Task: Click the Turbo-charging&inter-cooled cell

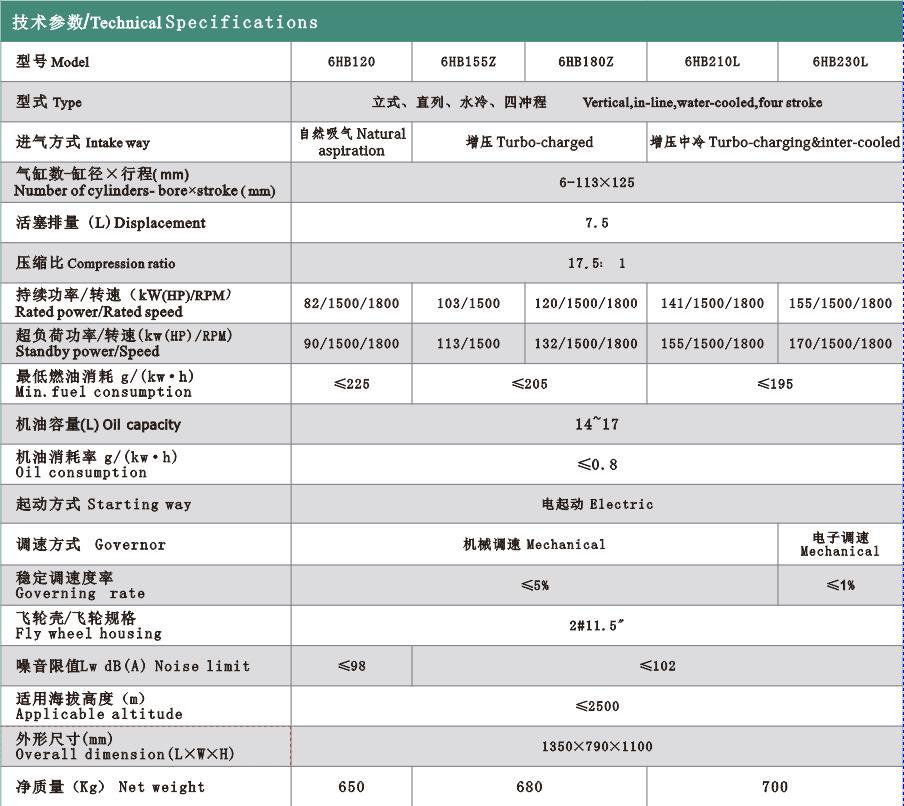Action: [775, 142]
